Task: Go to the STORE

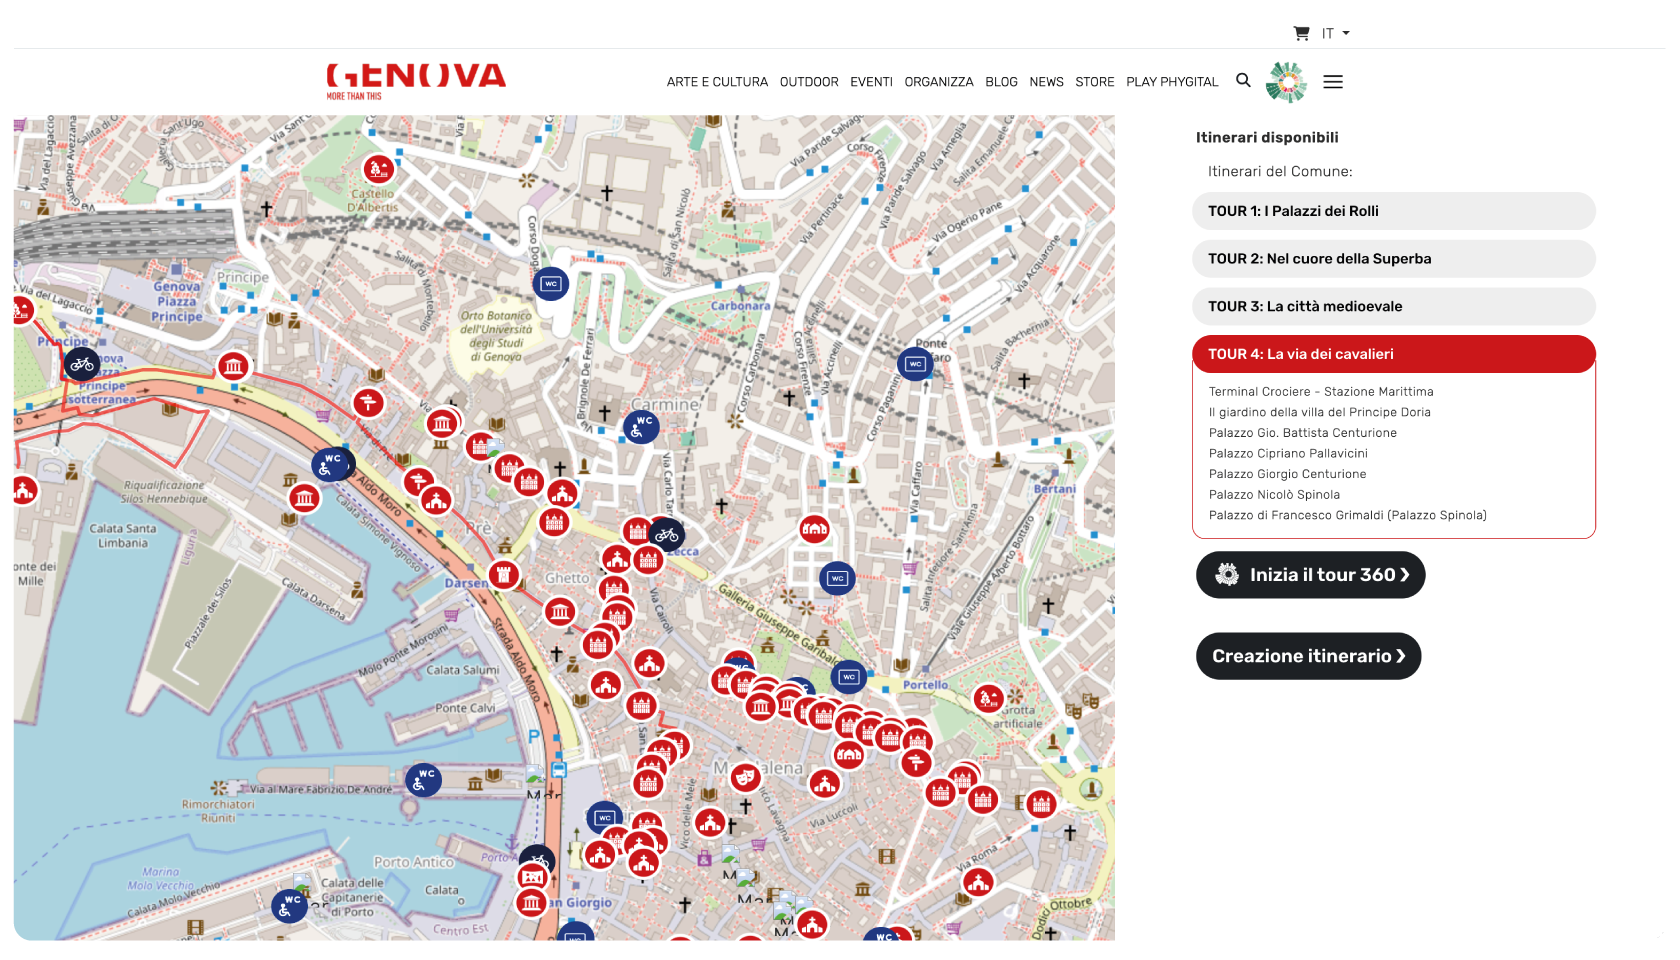Action: [1095, 82]
